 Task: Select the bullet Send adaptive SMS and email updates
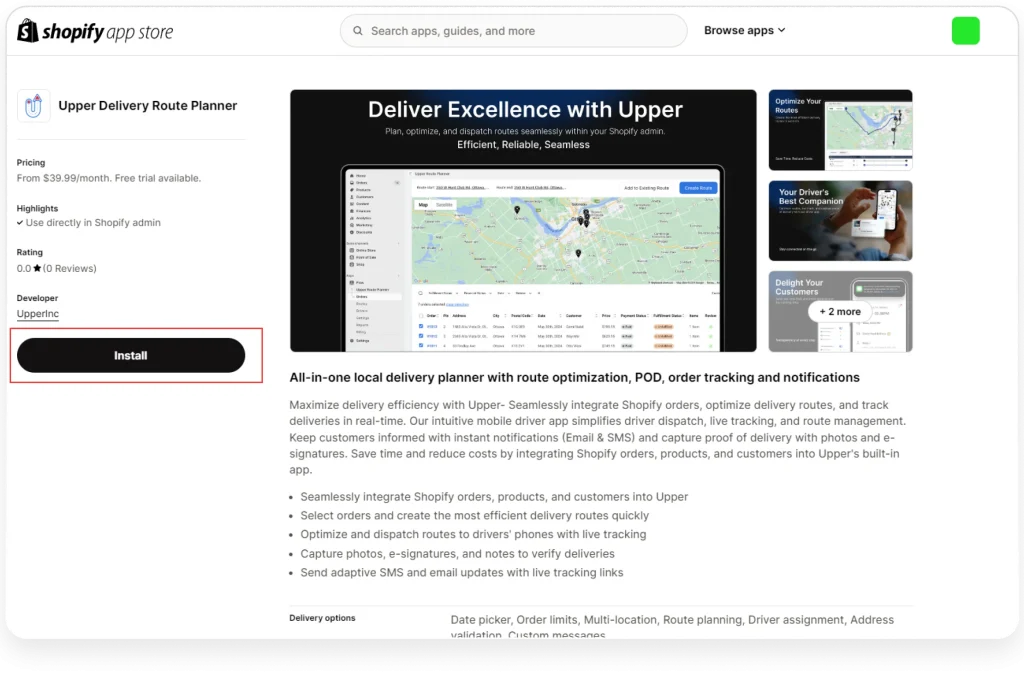coord(462,572)
